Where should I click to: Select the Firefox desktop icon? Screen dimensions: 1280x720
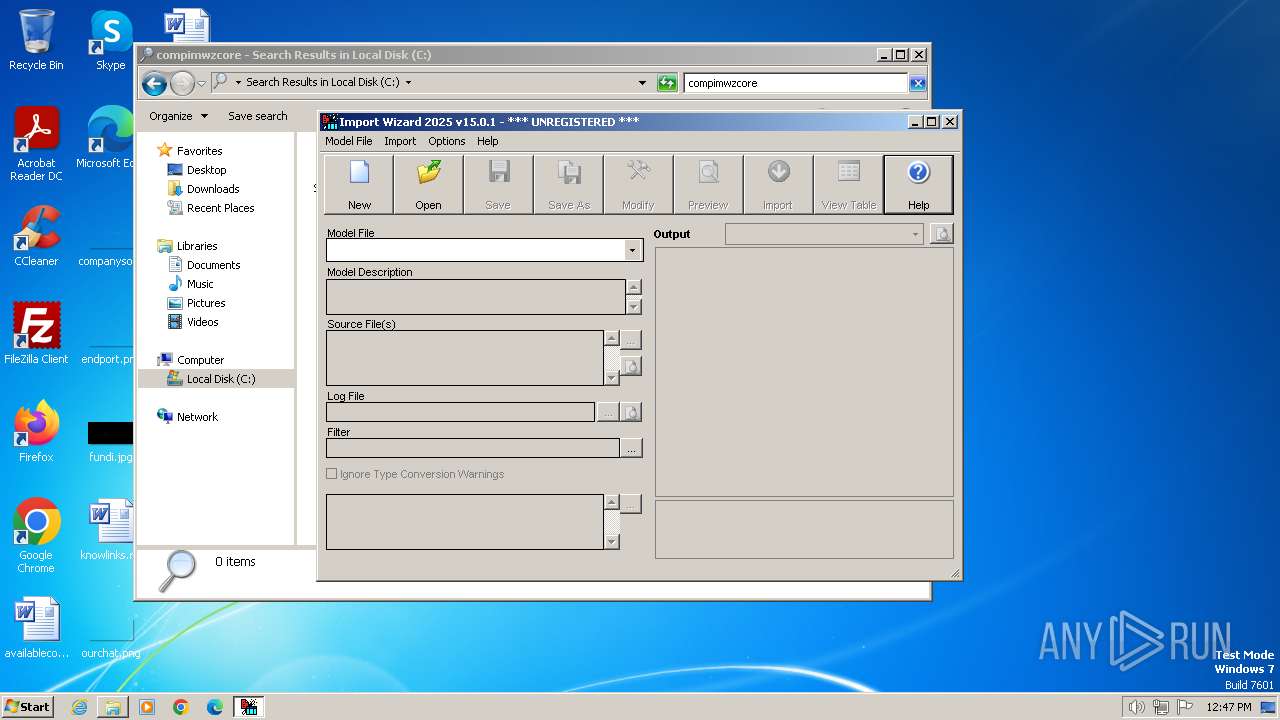click(x=36, y=432)
